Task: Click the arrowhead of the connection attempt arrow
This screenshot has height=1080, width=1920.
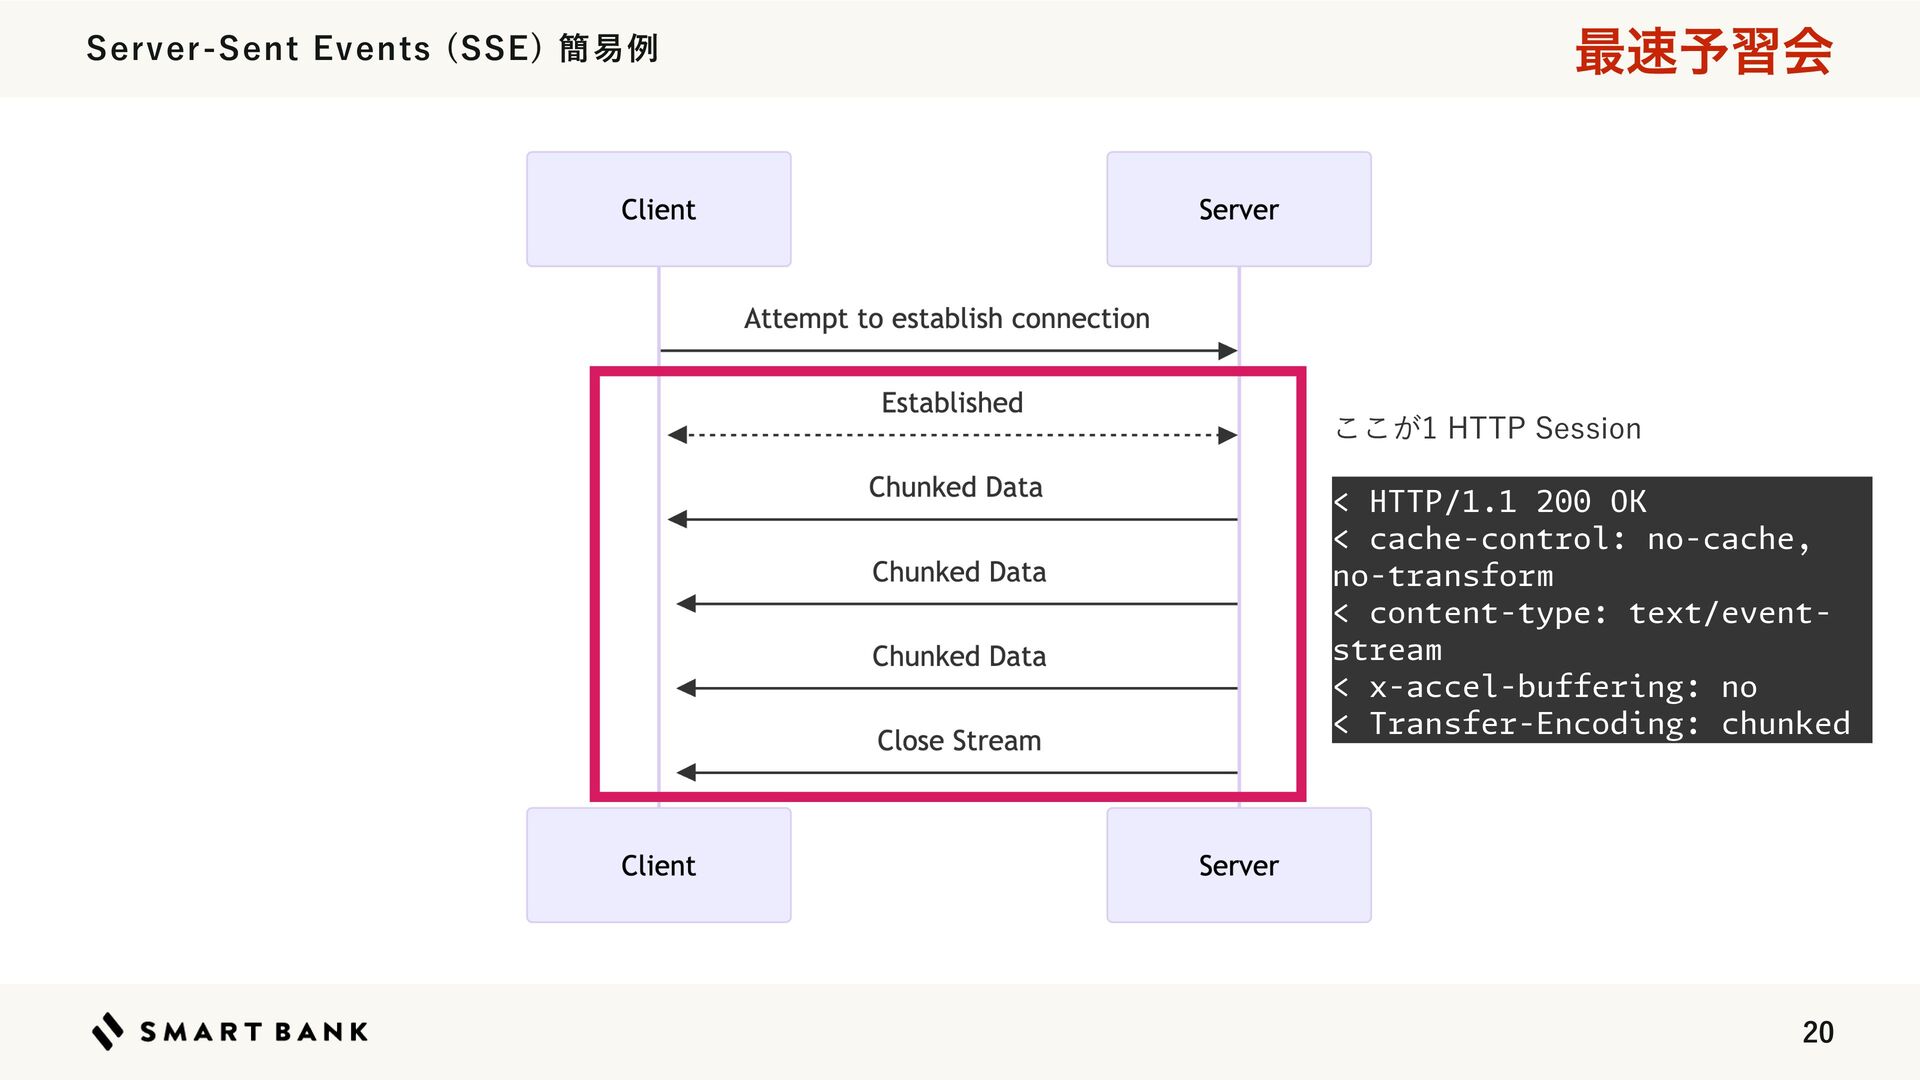Action: (1228, 351)
